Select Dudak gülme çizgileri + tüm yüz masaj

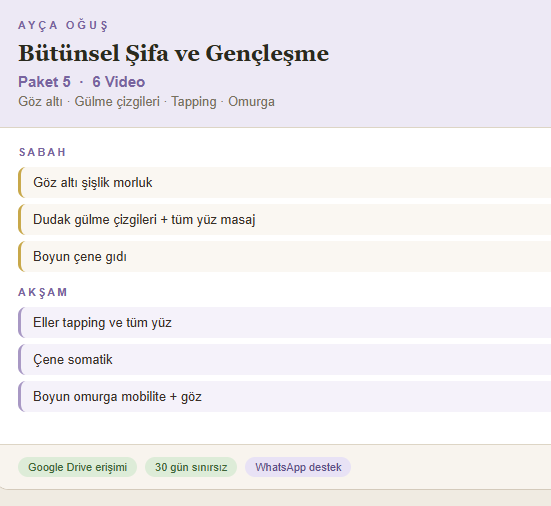pyautogui.click(x=285, y=219)
